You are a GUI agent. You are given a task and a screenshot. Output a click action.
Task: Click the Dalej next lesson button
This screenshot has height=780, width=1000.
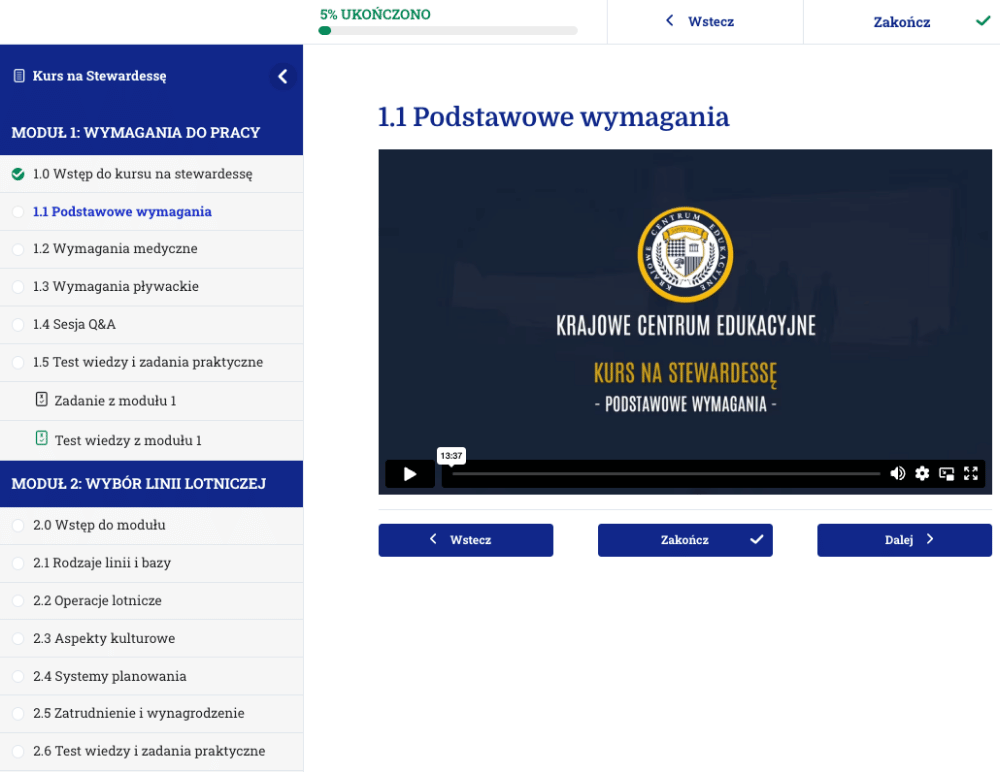pyautogui.click(x=904, y=540)
